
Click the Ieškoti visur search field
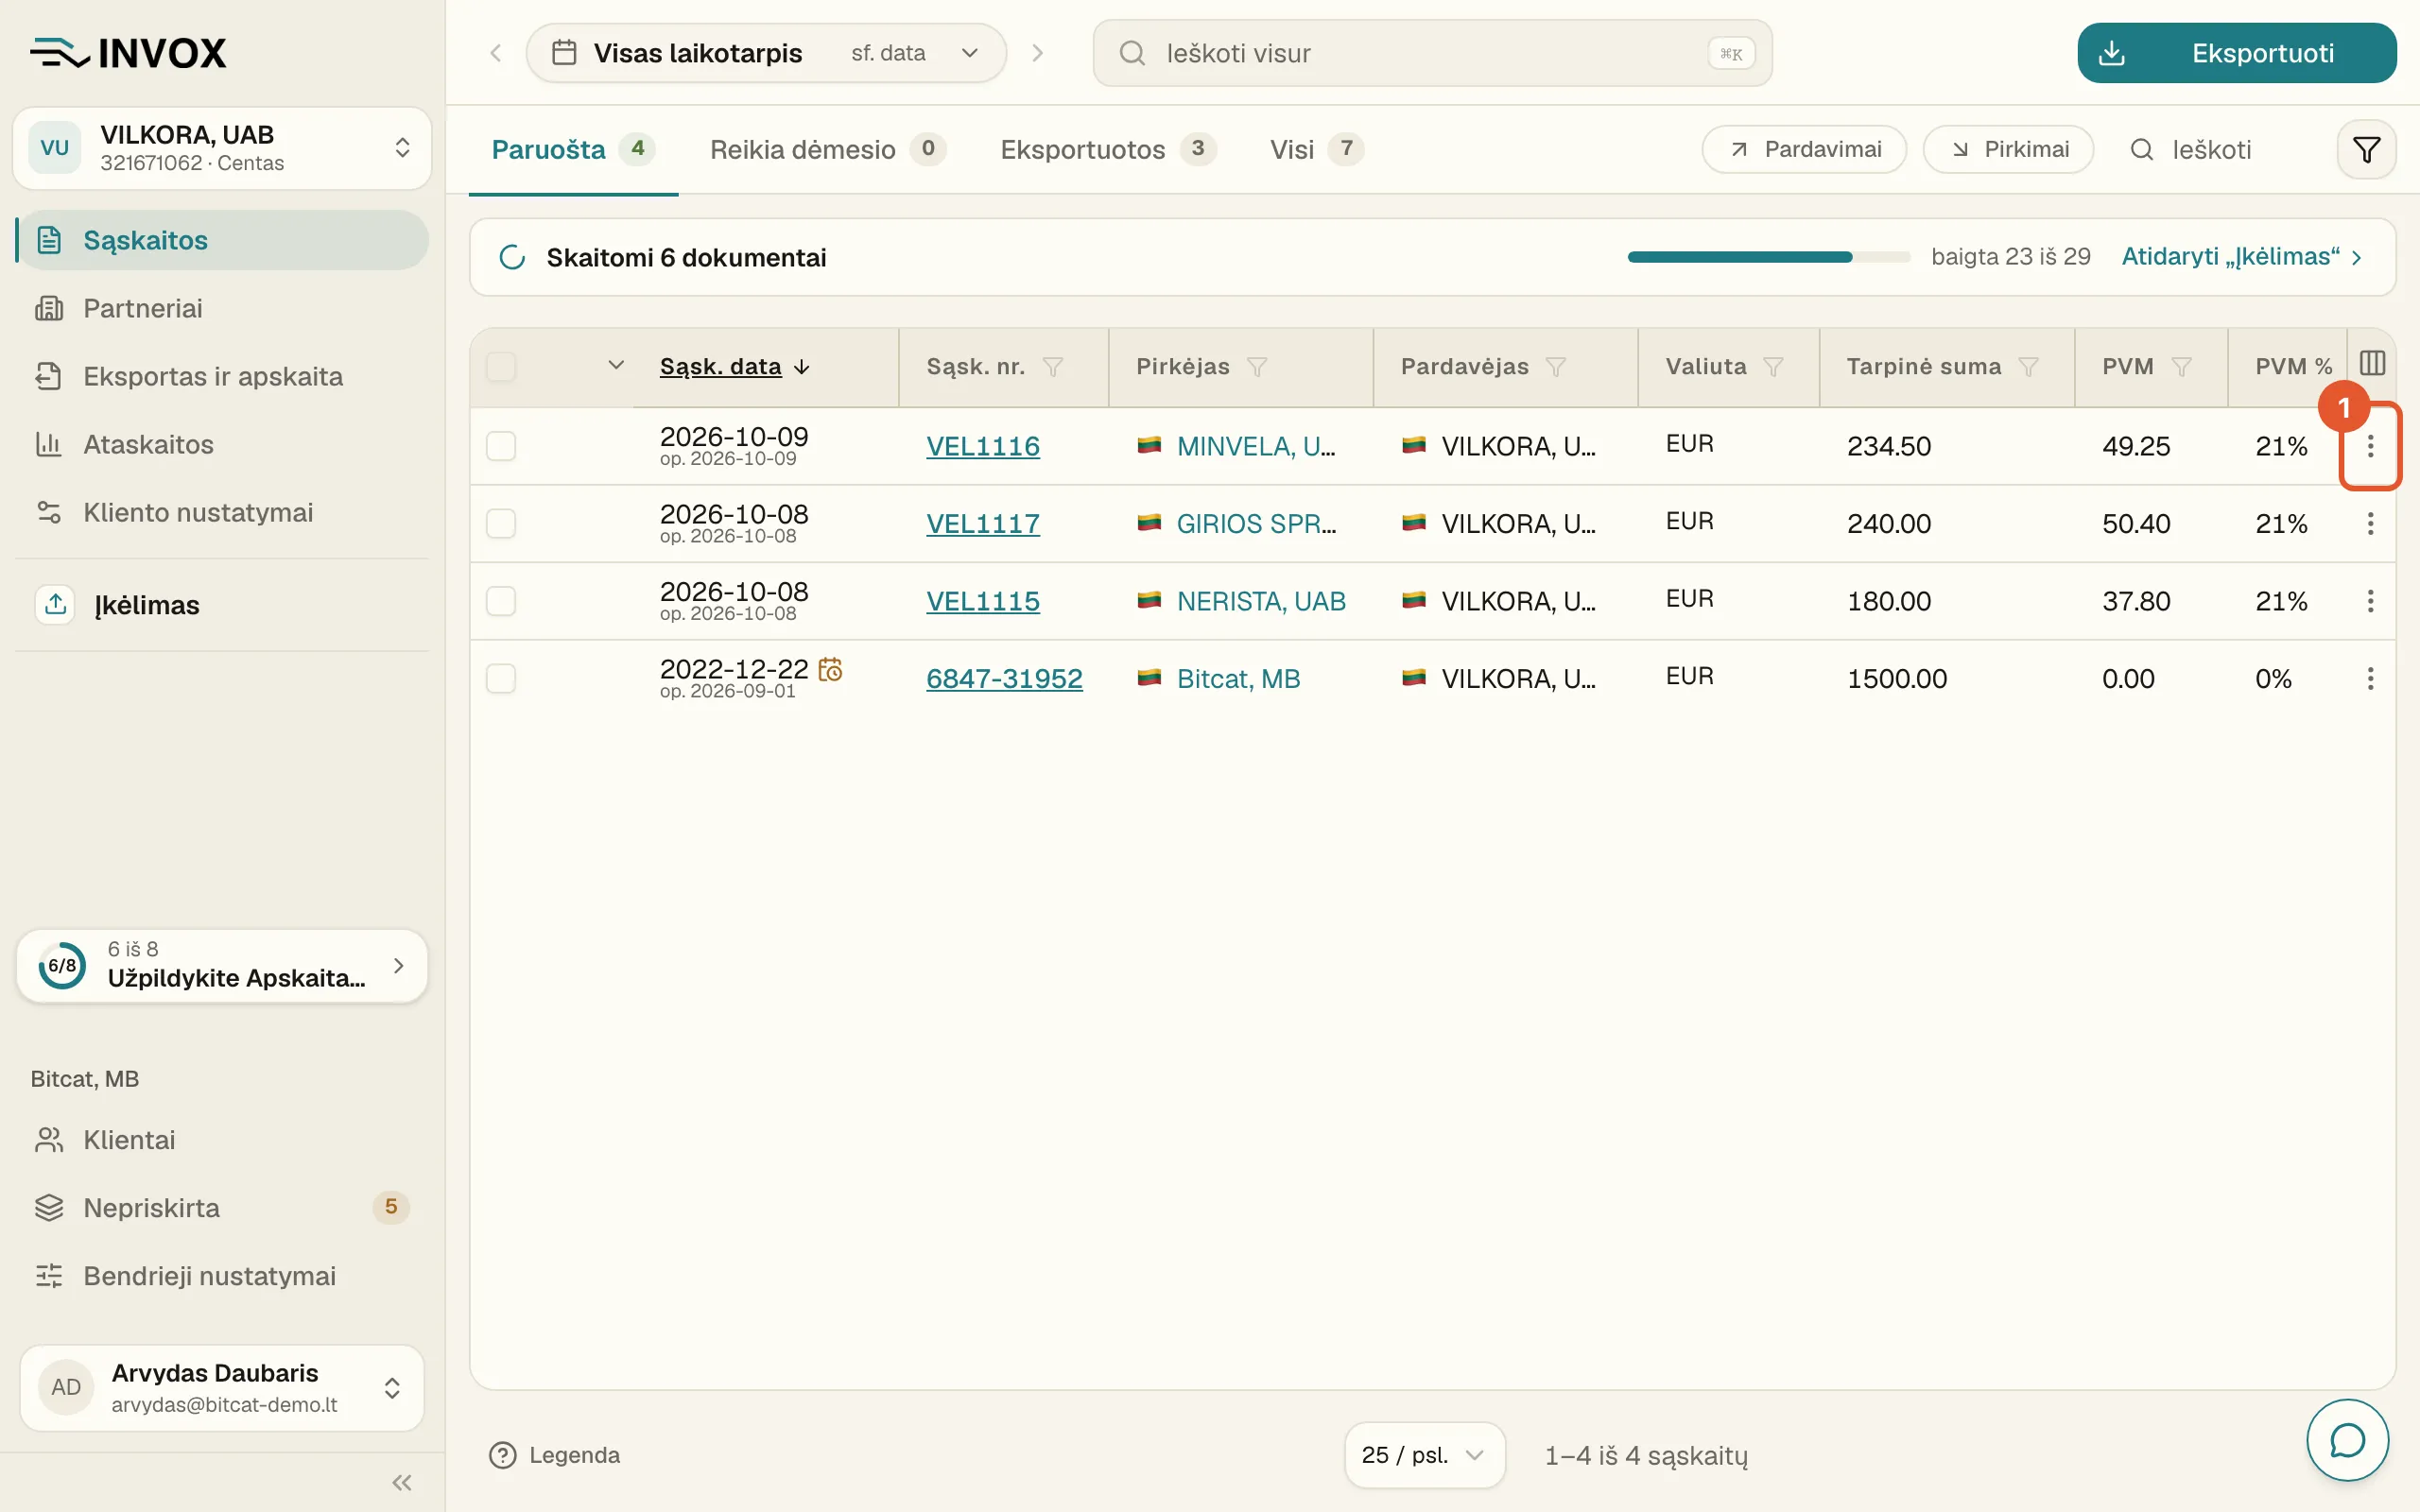tap(1432, 53)
